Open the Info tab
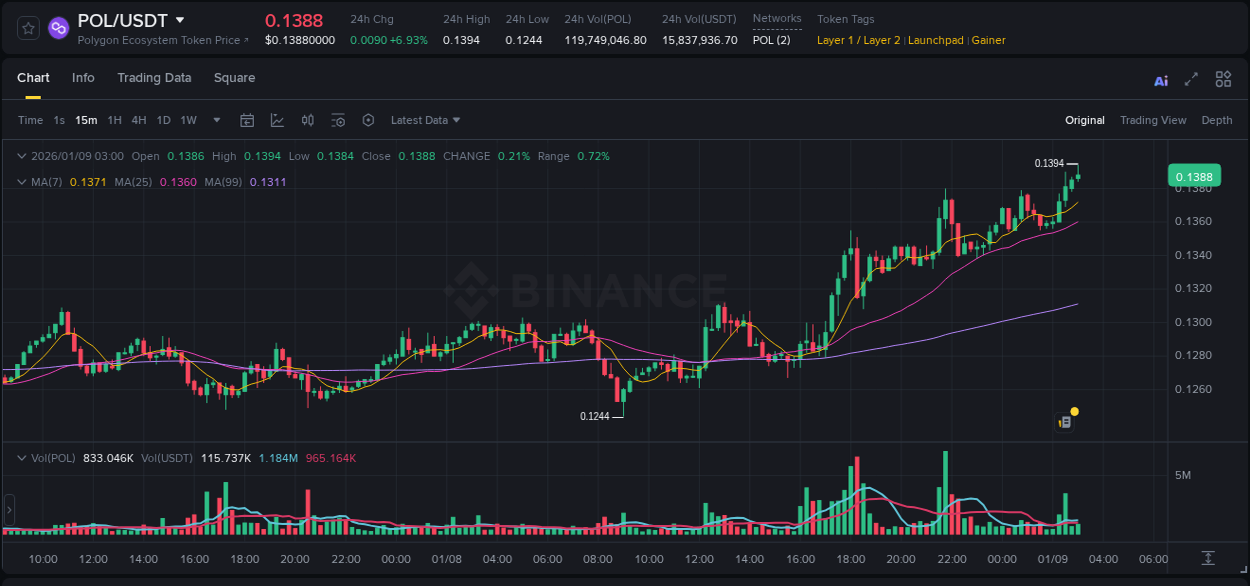 pyautogui.click(x=83, y=78)
